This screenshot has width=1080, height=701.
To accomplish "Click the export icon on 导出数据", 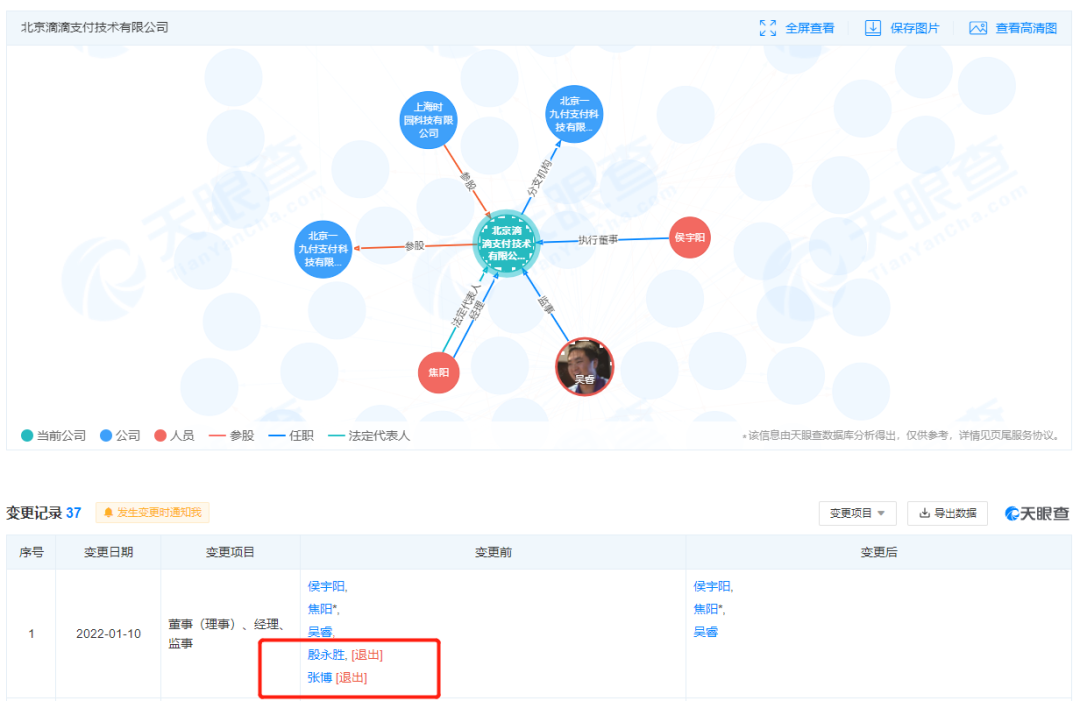I will point(925,513).
